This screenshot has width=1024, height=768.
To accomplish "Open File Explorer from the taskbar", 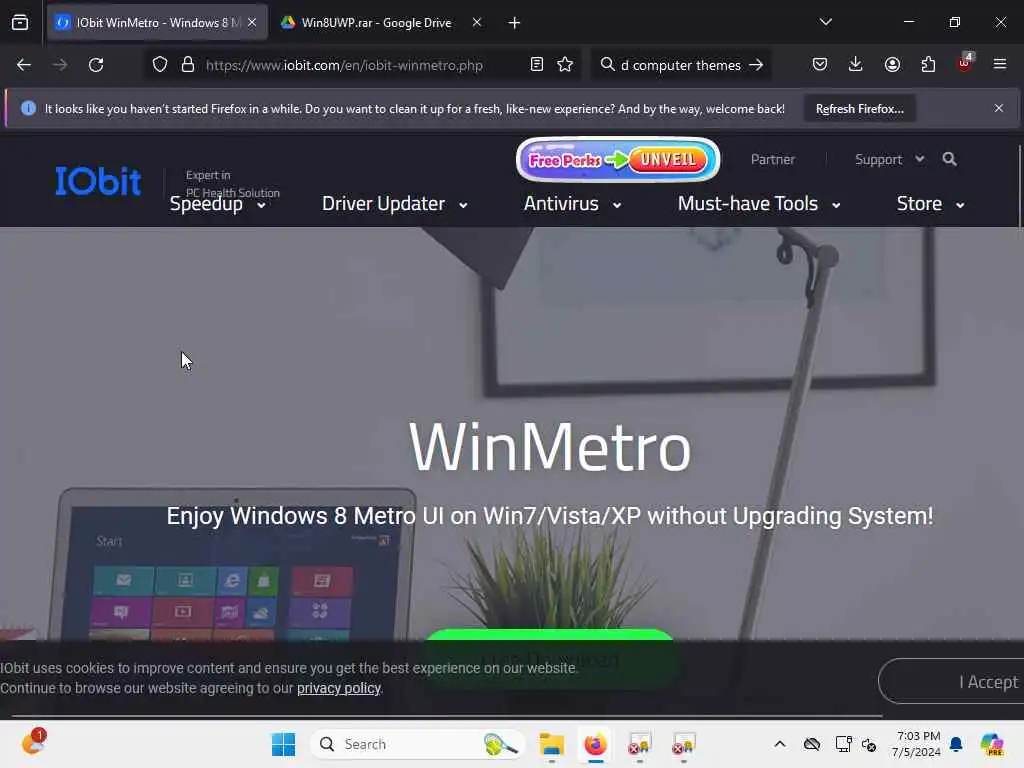I will 552,744.
